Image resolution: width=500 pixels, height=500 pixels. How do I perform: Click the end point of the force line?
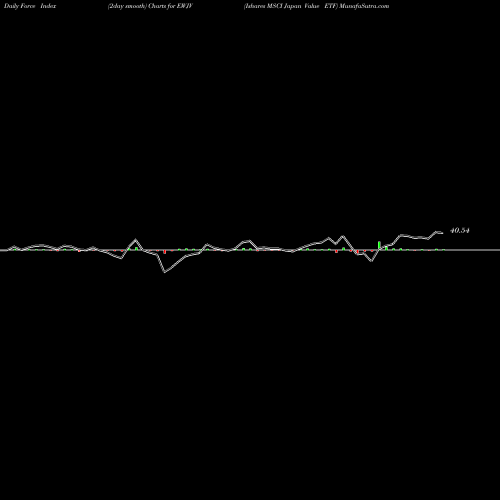[x=442, y=233]
